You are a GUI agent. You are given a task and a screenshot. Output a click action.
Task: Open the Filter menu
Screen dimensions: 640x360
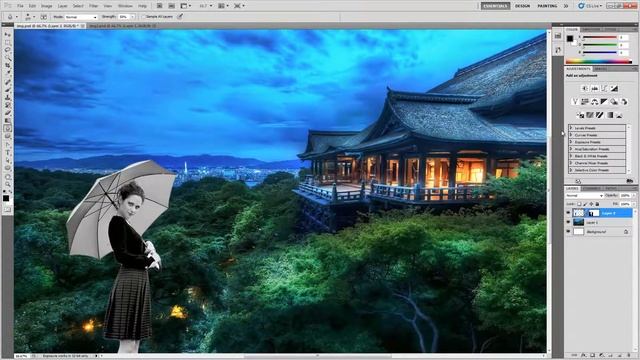click(x=93, y=6)
